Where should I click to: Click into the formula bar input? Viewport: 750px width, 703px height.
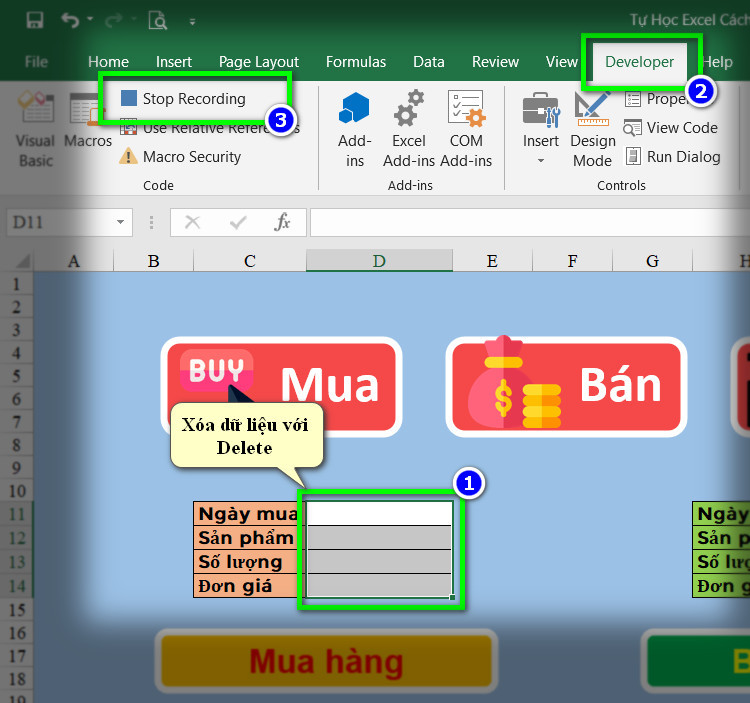(529, 222)
